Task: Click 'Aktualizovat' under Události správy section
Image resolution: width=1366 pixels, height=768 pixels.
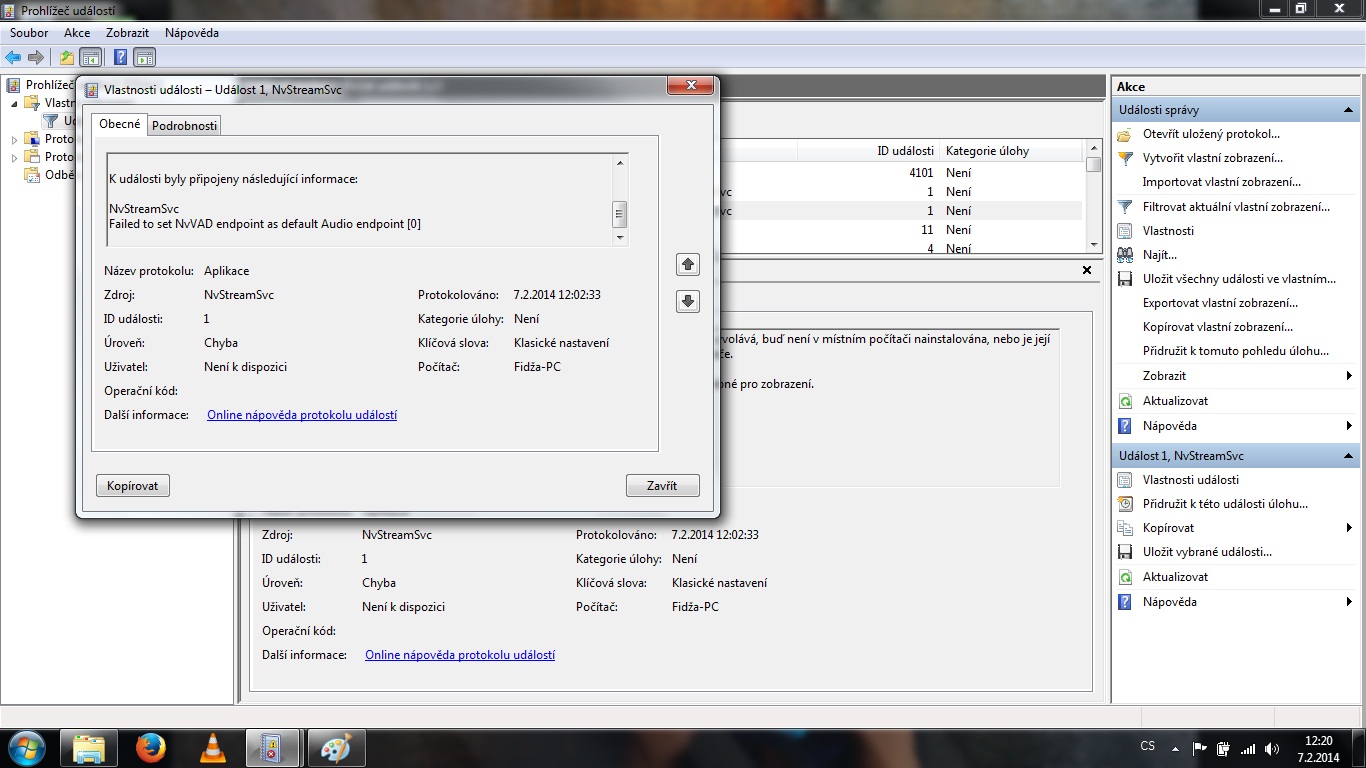Action: [1175, 401]
